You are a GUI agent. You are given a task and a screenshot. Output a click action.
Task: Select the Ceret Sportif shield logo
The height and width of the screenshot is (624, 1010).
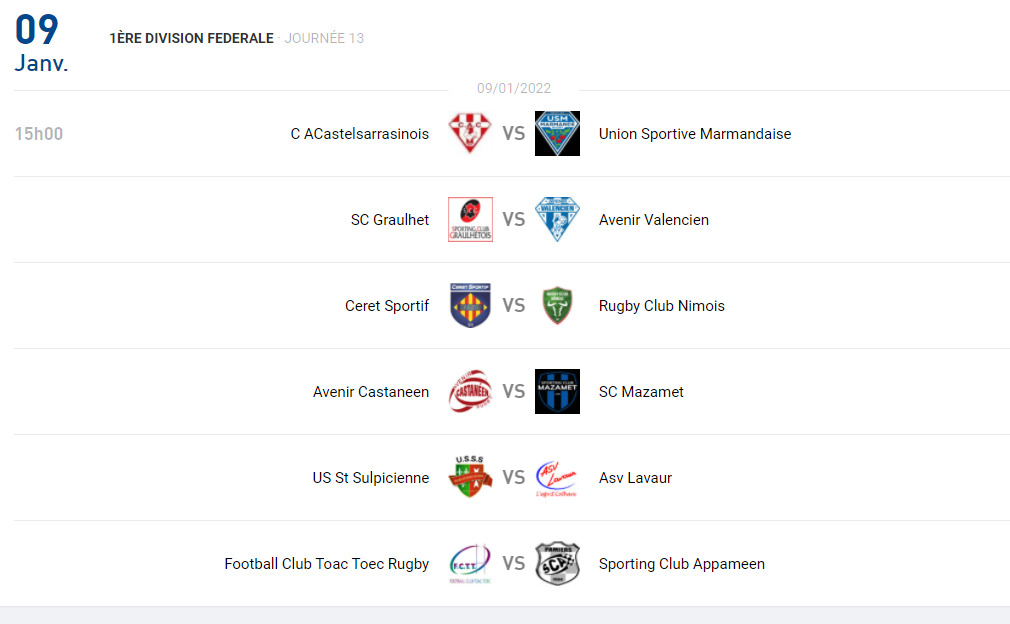tap(470, 305)
